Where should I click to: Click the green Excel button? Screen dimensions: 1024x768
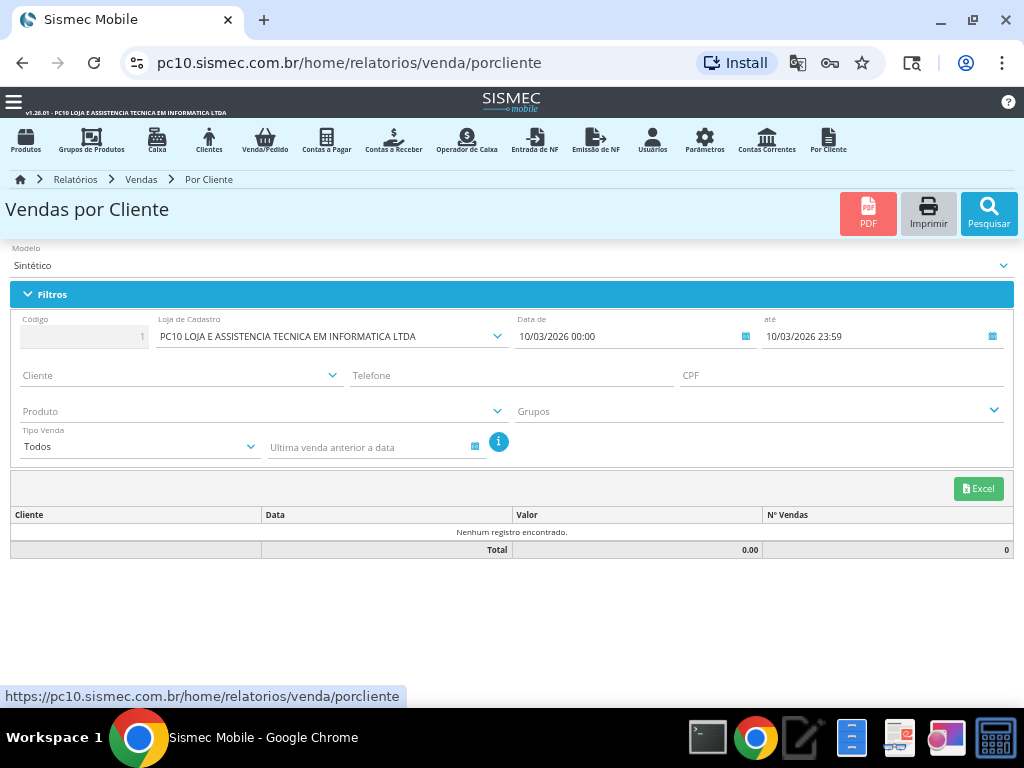click(x=978, y=489)
